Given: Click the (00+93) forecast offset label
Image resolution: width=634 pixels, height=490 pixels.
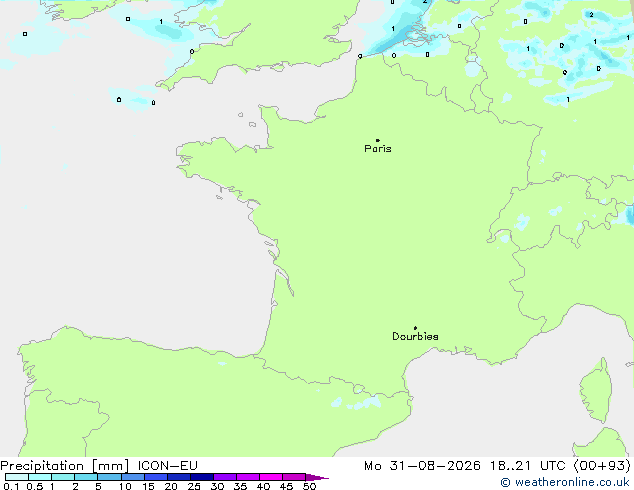Looking at the screenshot, I should 602,466.
